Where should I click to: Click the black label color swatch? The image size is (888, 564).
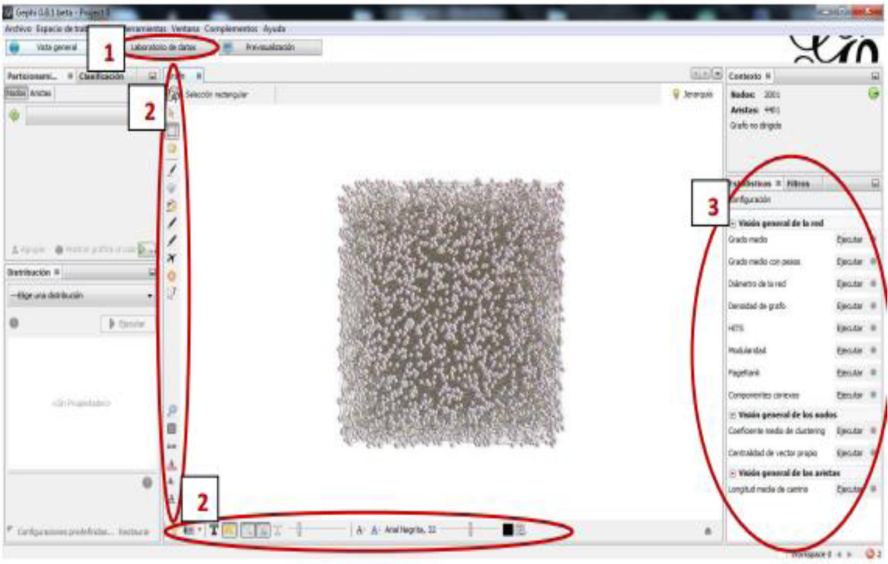click(x=507, y=530)
